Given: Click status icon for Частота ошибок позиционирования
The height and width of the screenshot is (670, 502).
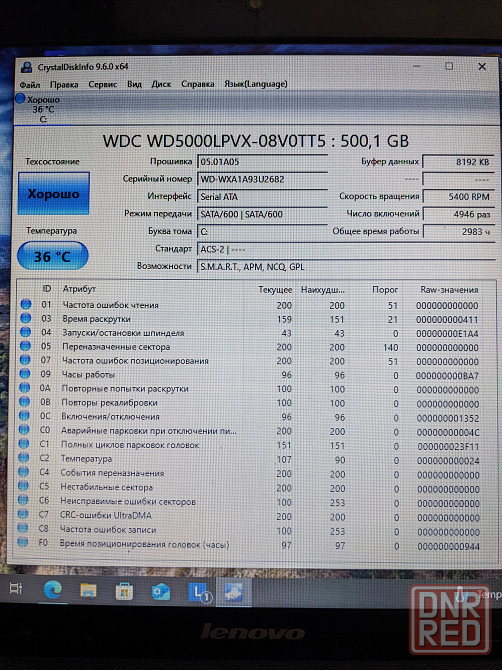Looking at the screenshot, I should pyautogui.click(x=25, y=360).
